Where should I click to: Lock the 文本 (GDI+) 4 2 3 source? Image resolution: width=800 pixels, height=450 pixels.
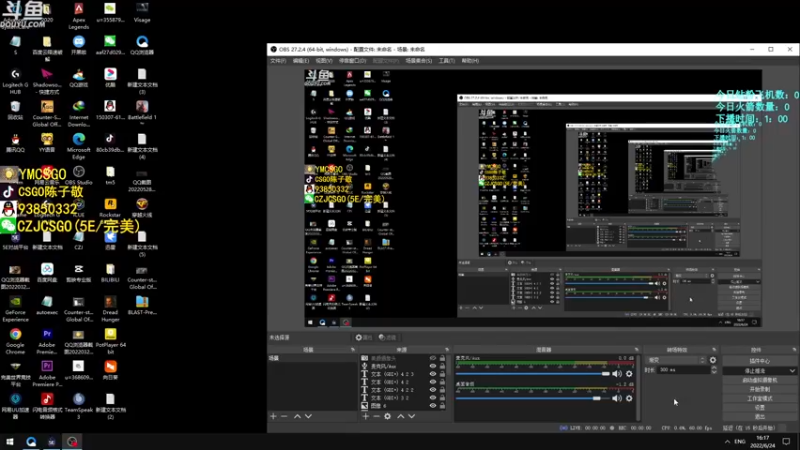[442, 374]
